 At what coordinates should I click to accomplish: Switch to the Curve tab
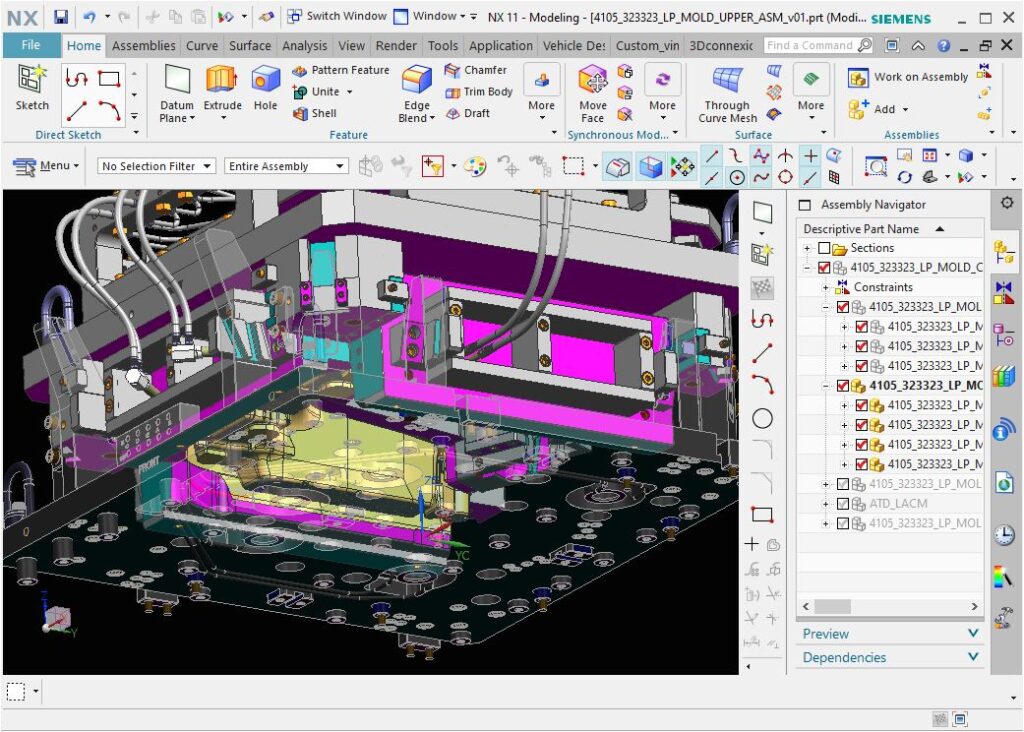[202, 46]
